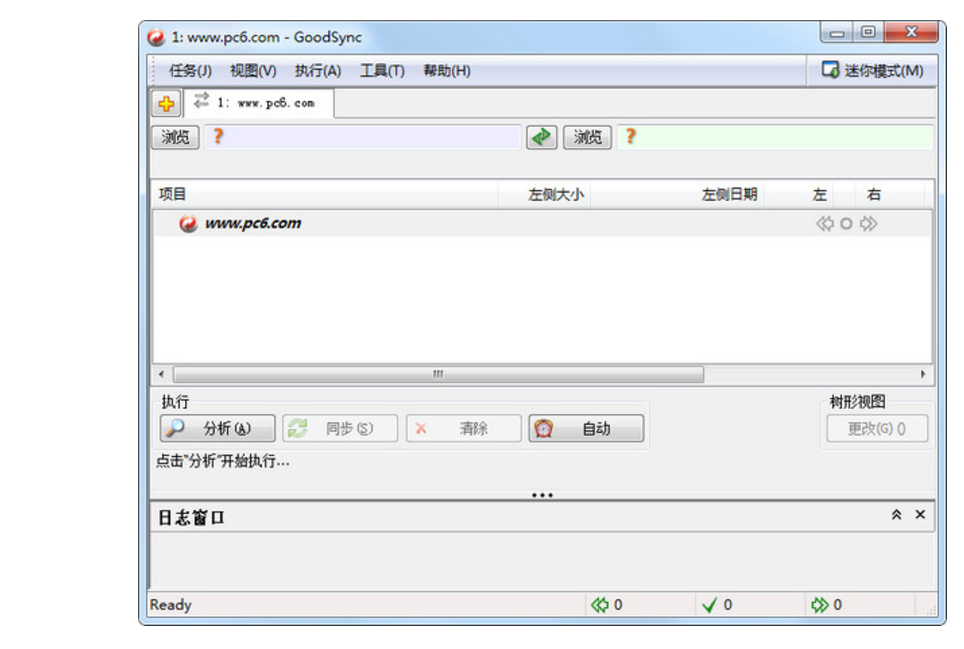
Task: Click the orange question mark in left path
Action: (218, 136)
